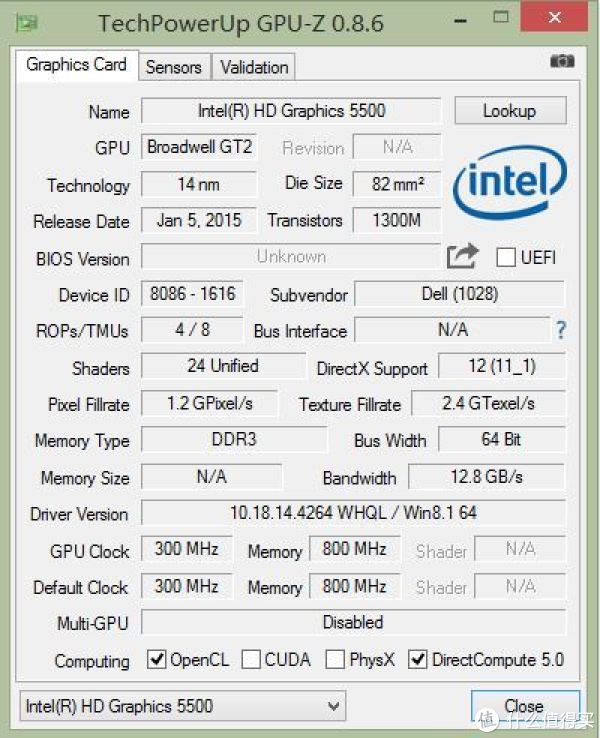Take a screenshot with the camera icon
600x738 pixels.
[562, 61]
